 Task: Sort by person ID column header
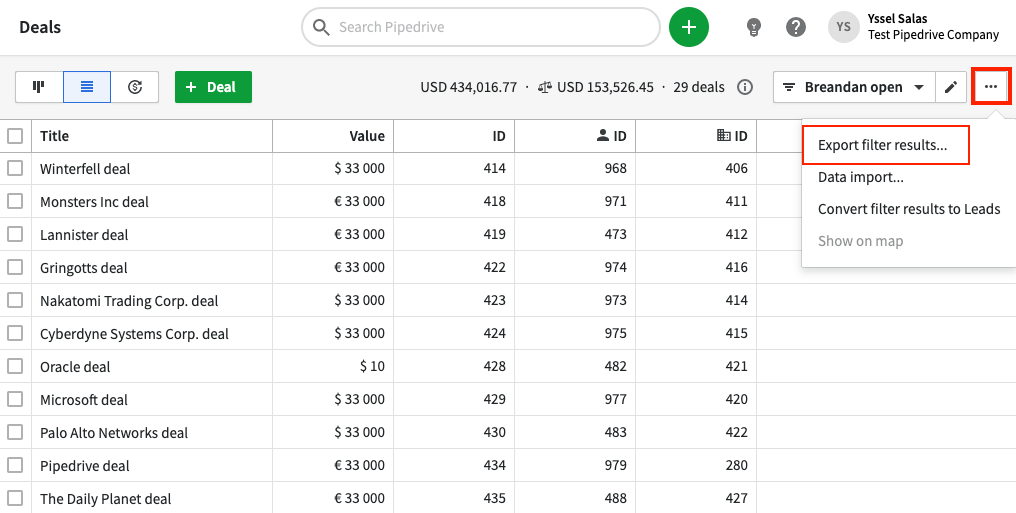click(611, 136)
